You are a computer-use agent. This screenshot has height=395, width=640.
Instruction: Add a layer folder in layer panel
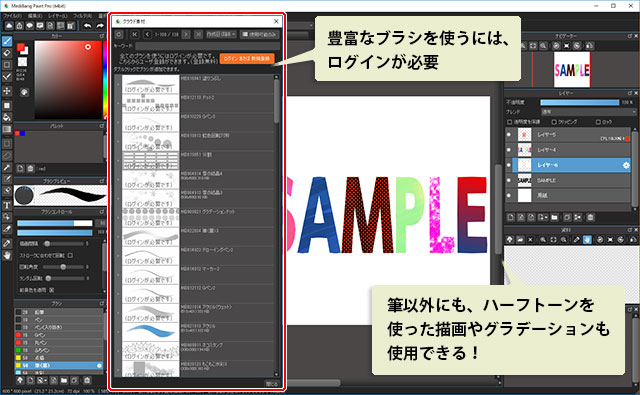(x=554, y=217)
